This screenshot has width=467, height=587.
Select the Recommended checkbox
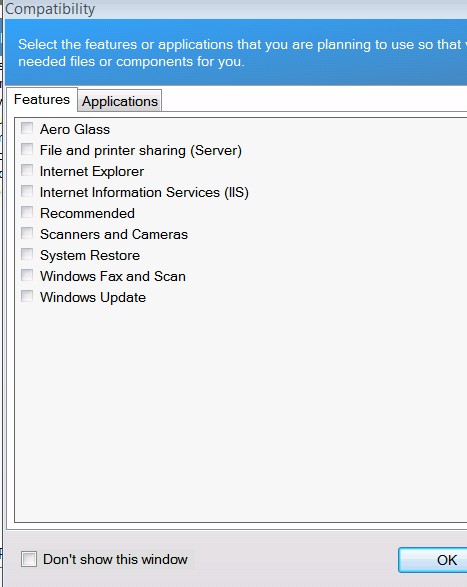coord(27,212)
